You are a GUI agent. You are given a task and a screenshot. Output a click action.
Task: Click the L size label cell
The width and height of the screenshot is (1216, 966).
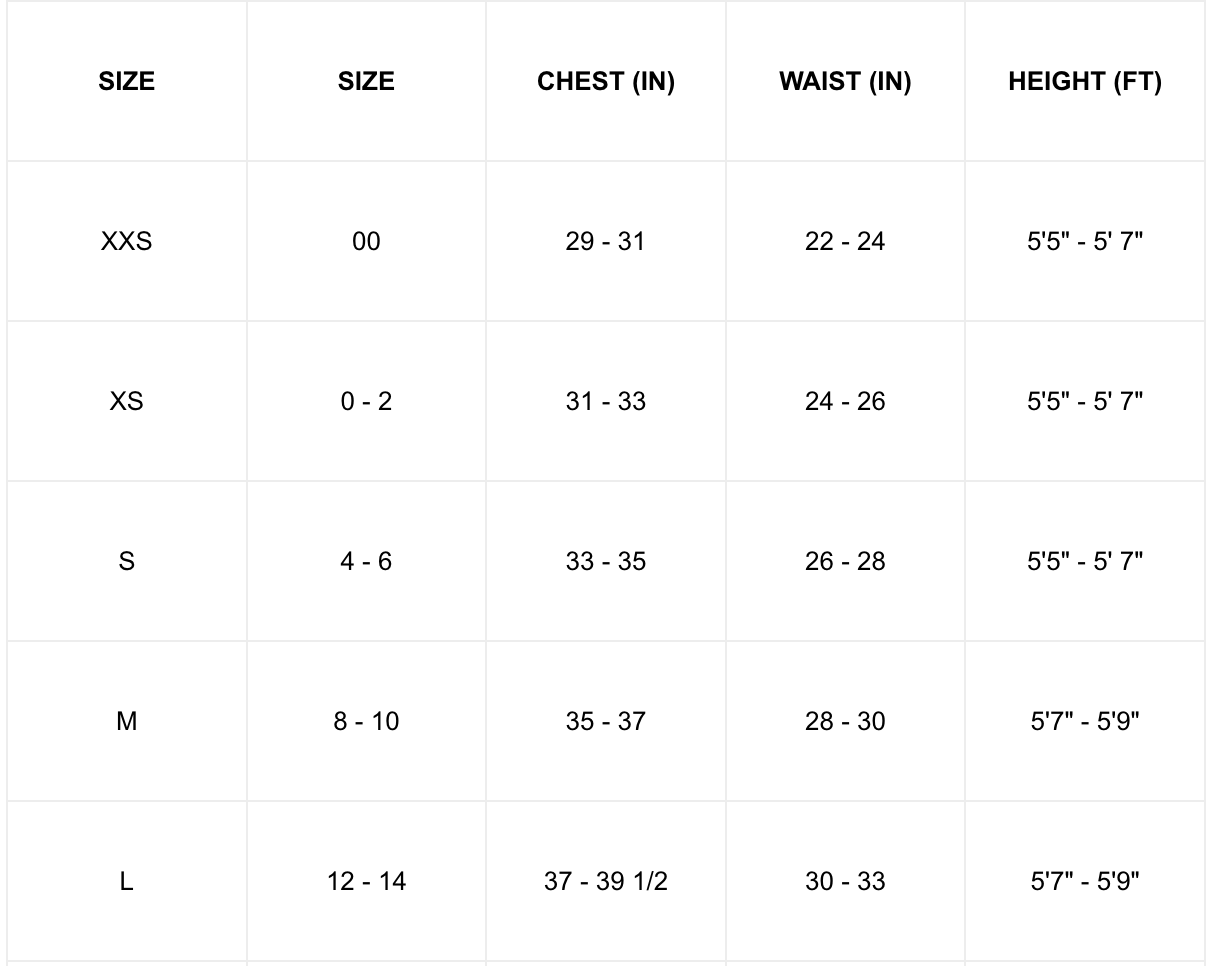[127, 881]
